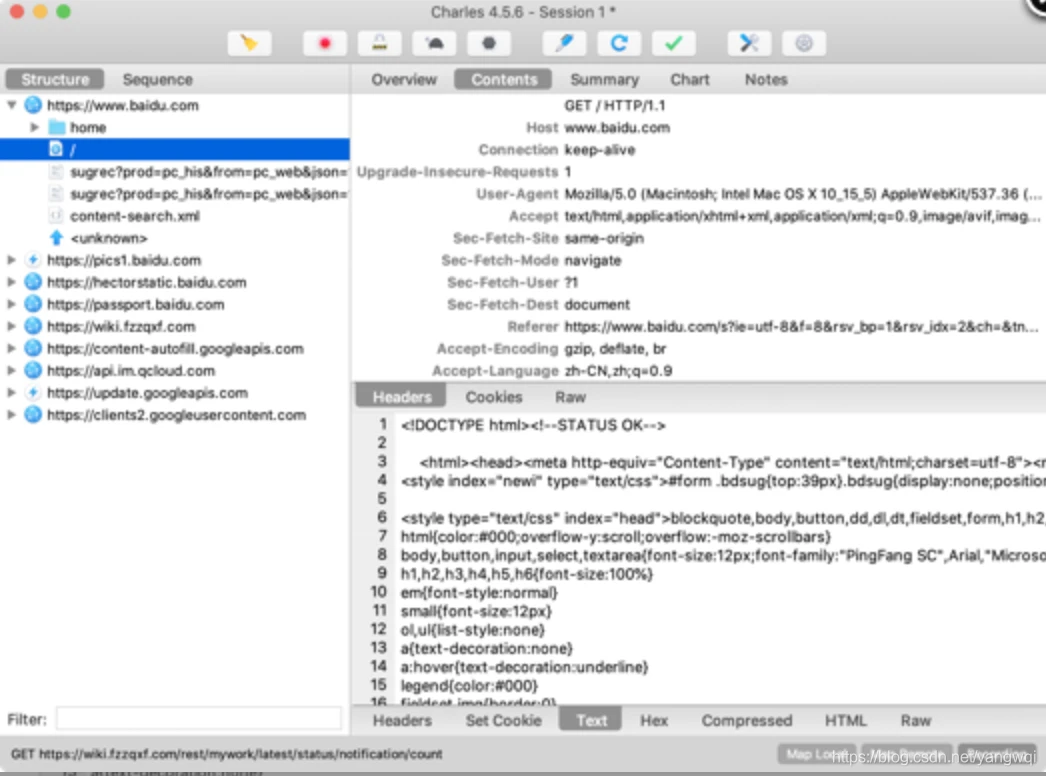Select the Referer header row
The width and height of the screenshot is (1046, 776).
click(x=698, y=326)
